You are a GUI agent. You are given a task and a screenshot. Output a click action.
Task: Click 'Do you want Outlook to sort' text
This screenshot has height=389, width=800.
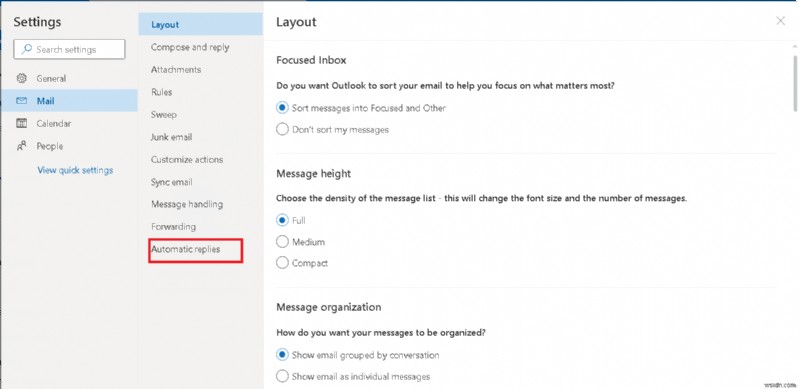(445, 86)
